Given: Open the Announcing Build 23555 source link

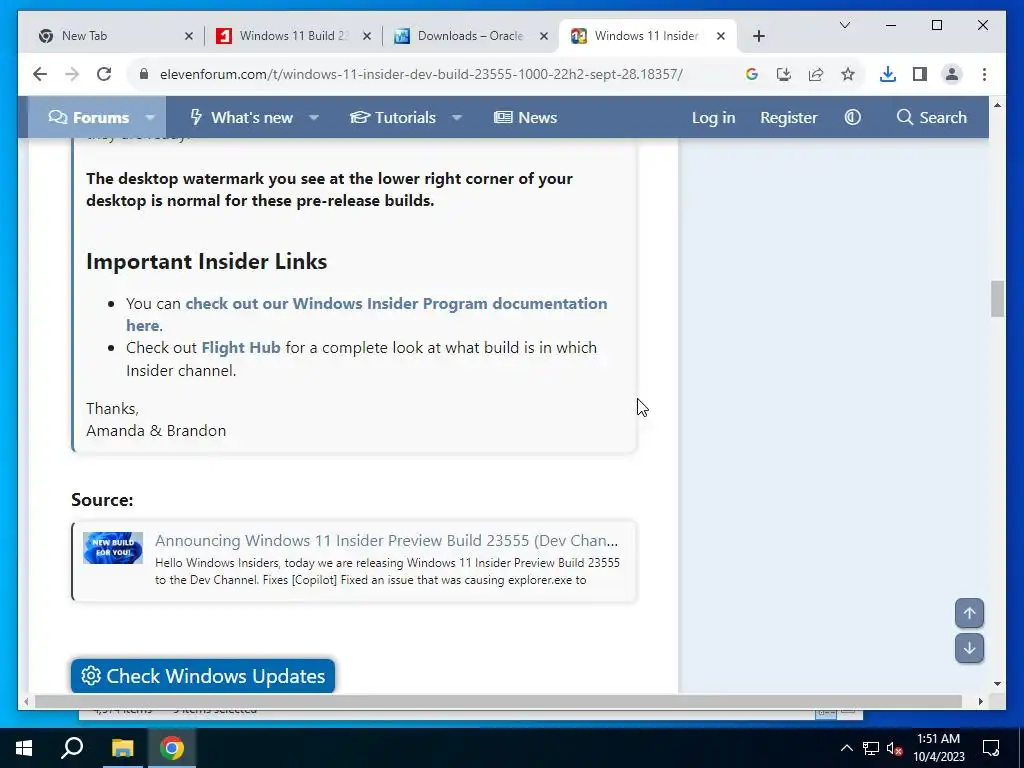Looking at the screenshot, I should 386,541.
